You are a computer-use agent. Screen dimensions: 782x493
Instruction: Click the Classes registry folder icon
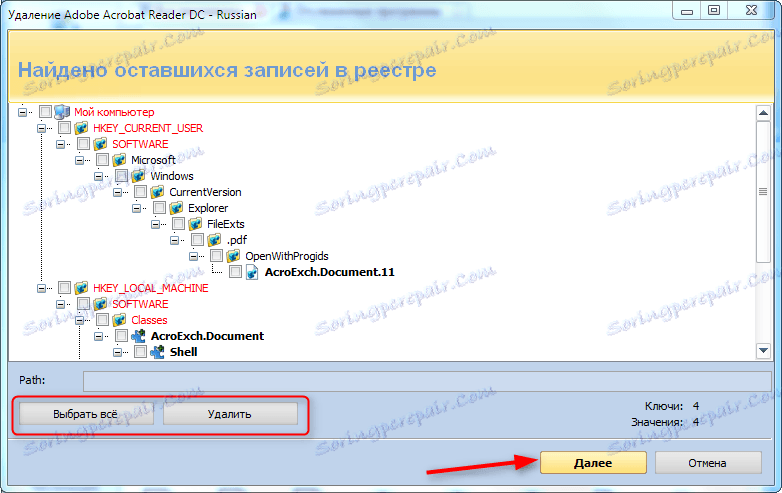click(119, 320)
